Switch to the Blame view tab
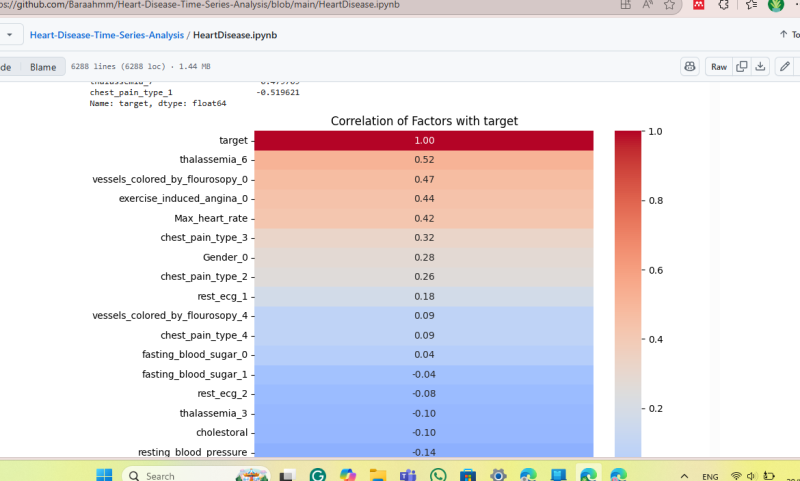The image size is (800, 481). (x=42, y=67)
